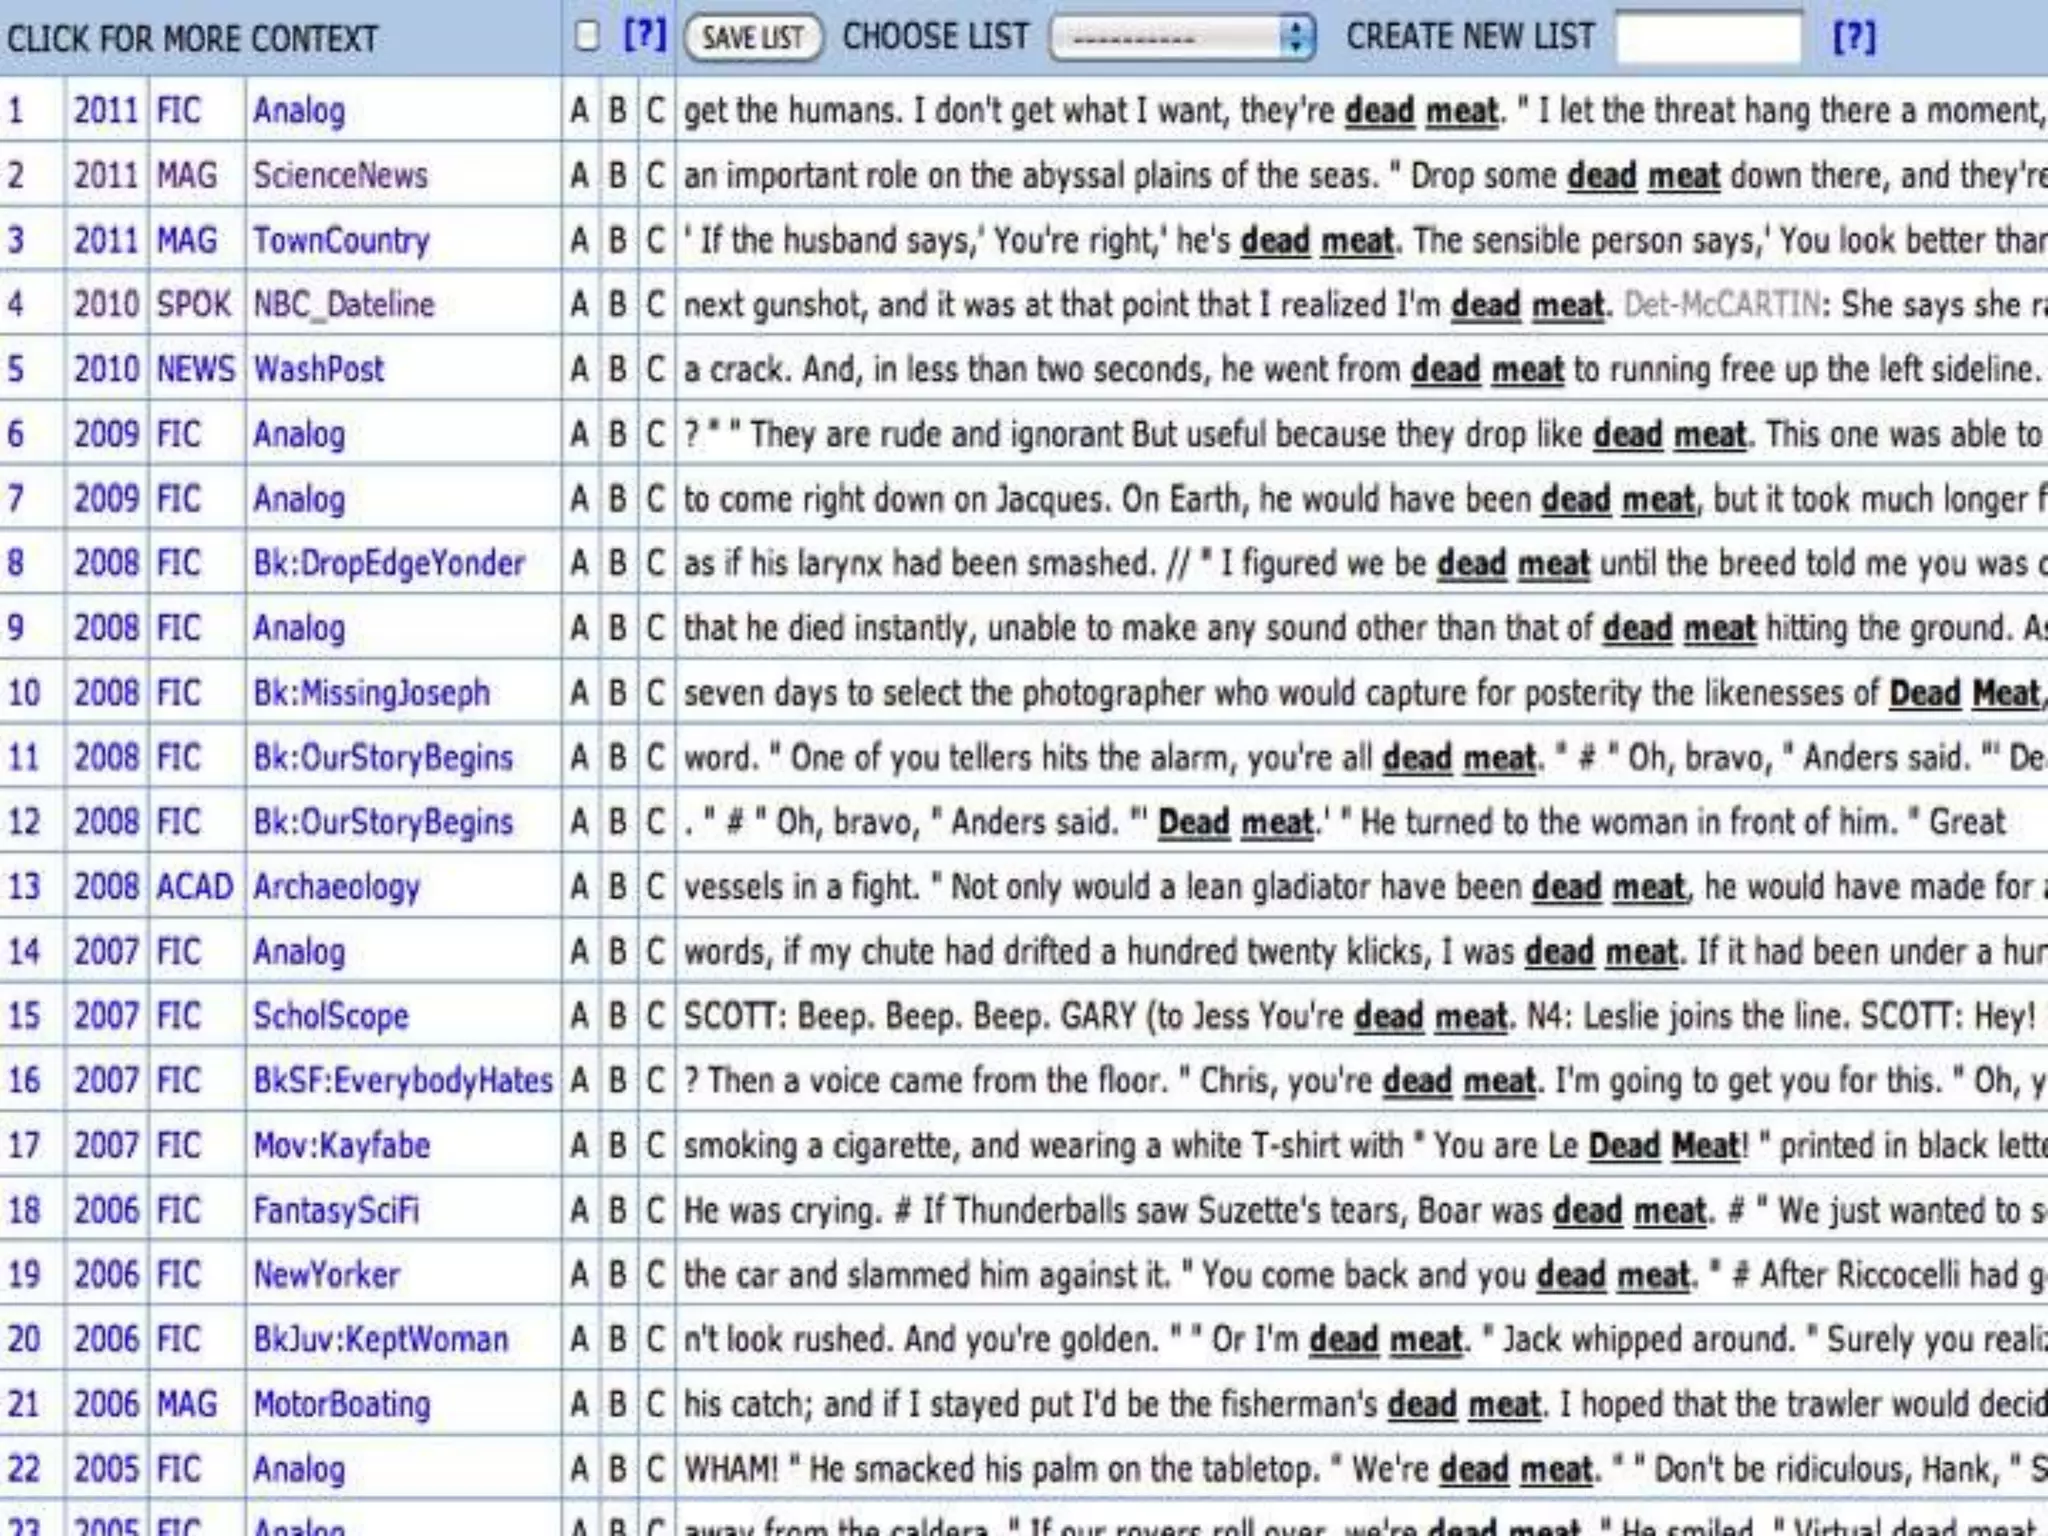Open Bk:OurStoryBegins link in row 11
Image resolution: width=2048 pixels, height=1536 pixels.
(383, 757)
